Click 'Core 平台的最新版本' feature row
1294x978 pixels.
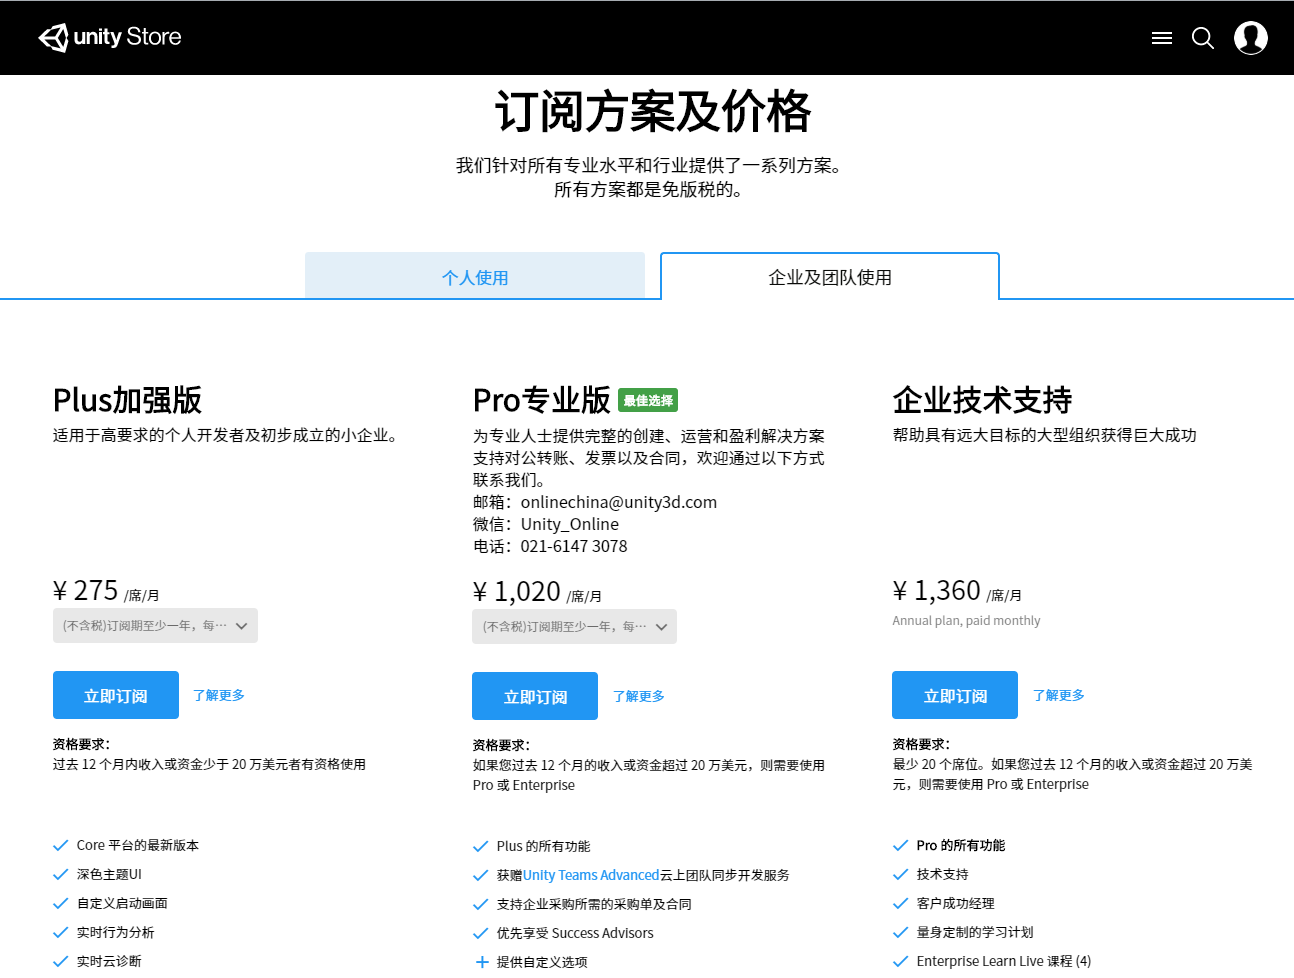coord(126,846)
